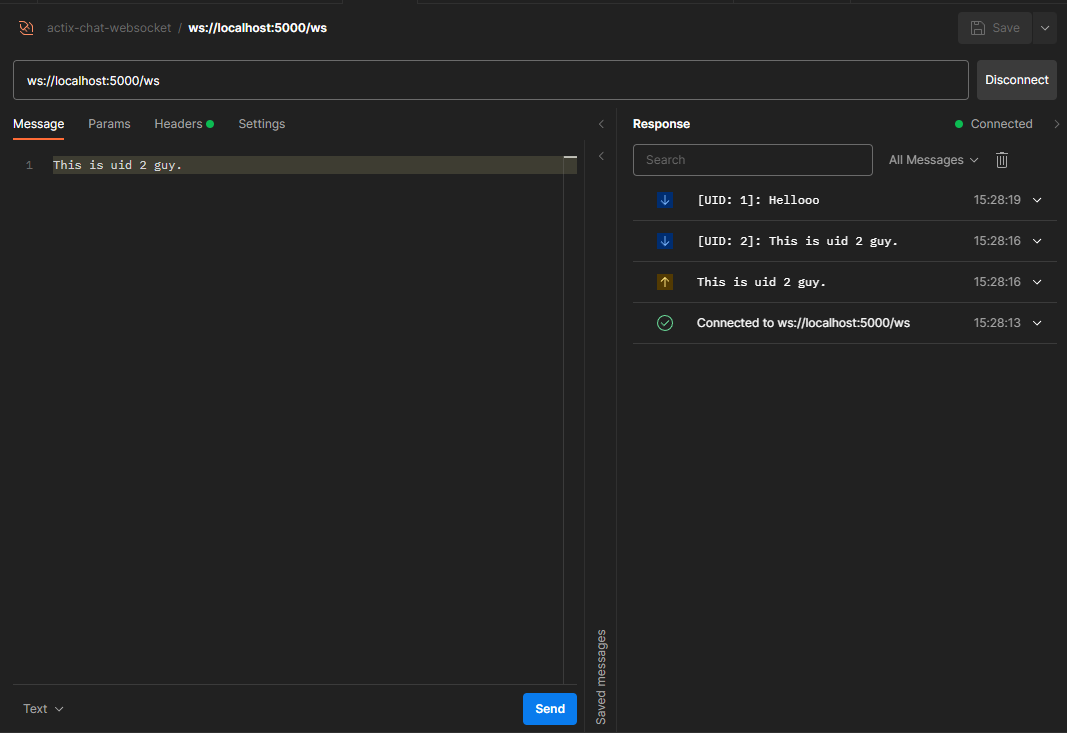Collapse the message editor using left chevron
Viewport: 1067px width, 733px height.
pyautogui.click(x=601, y=124)
